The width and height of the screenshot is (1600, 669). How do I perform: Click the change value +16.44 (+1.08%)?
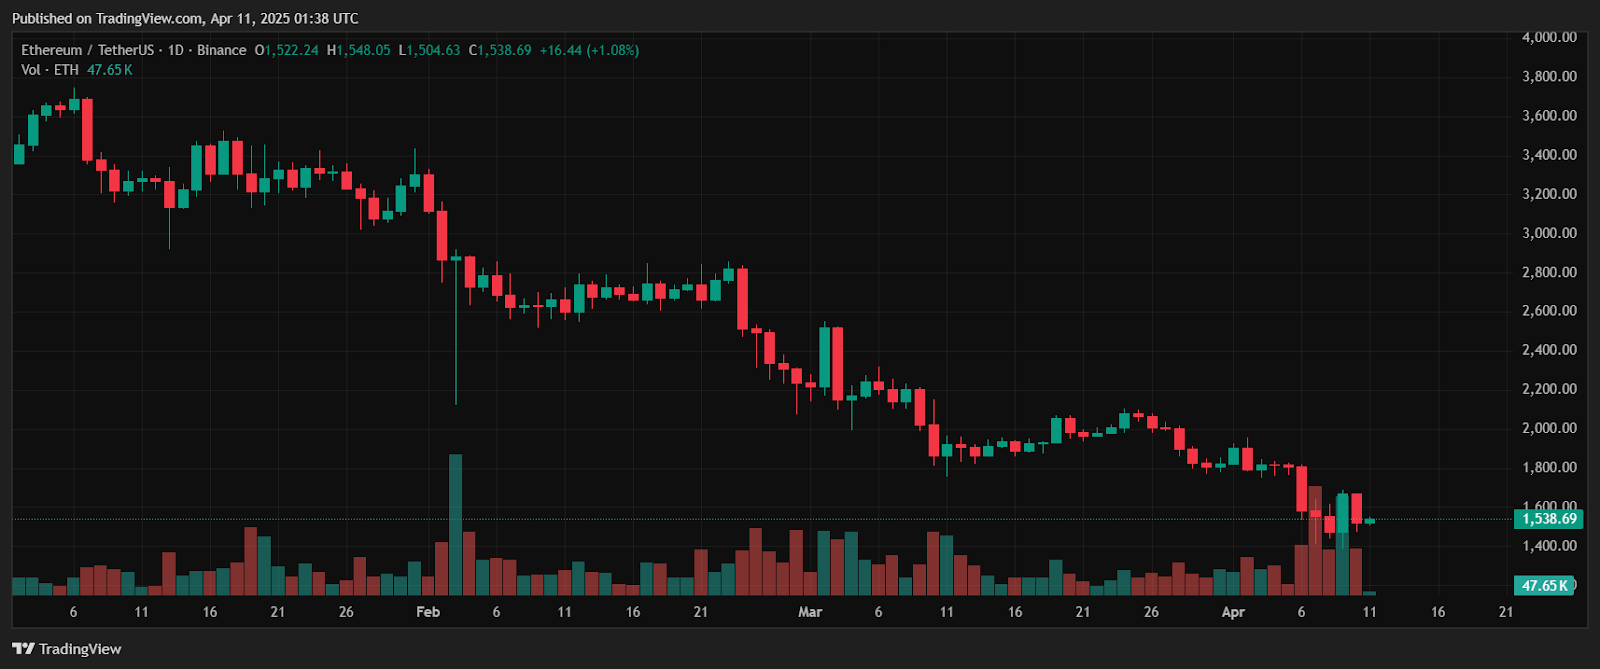click(x=589, y=50)
